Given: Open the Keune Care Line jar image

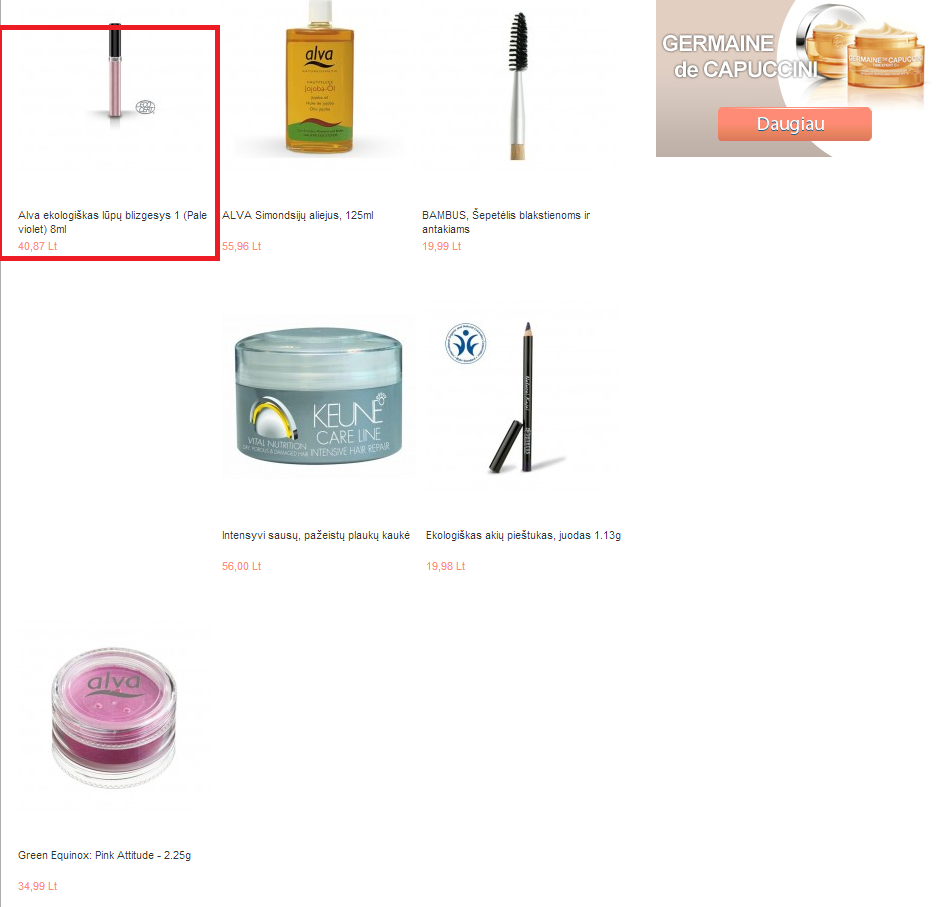Looking at the screenshot, I should [x=318, y=397].
